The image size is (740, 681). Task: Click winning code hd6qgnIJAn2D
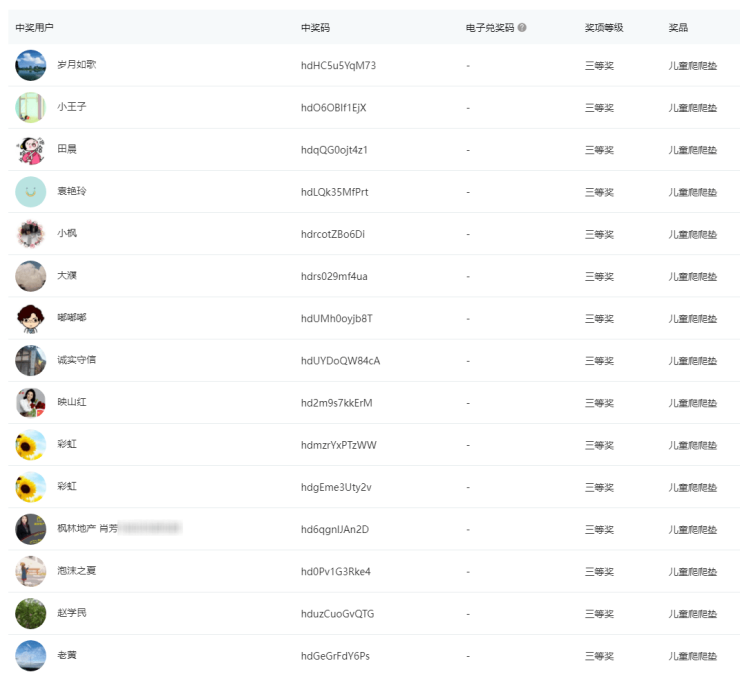click(x=335, y=530)
